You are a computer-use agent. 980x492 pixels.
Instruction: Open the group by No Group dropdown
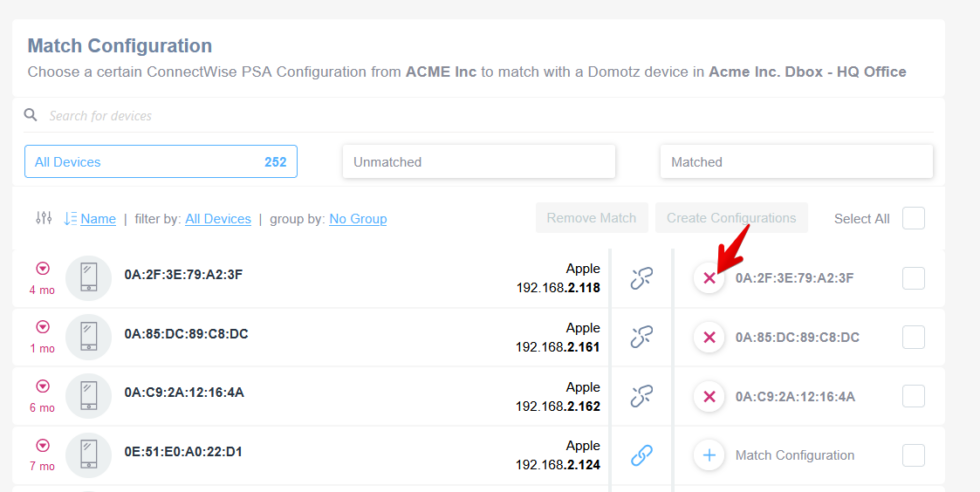pyautogui.click(x=358, y=219)
